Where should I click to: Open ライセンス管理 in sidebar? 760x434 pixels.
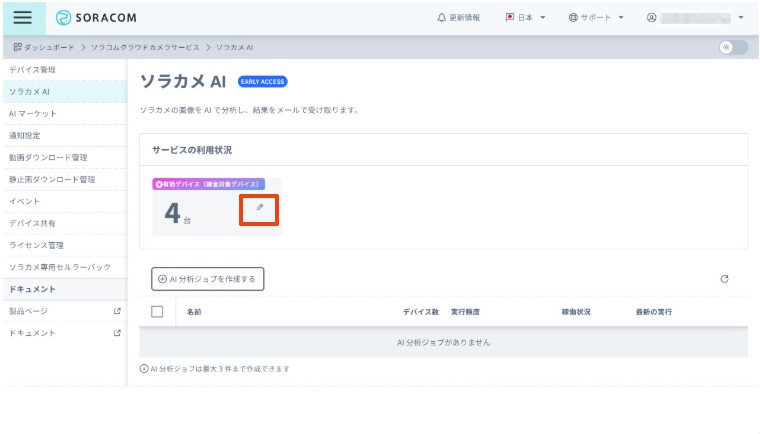65,245
